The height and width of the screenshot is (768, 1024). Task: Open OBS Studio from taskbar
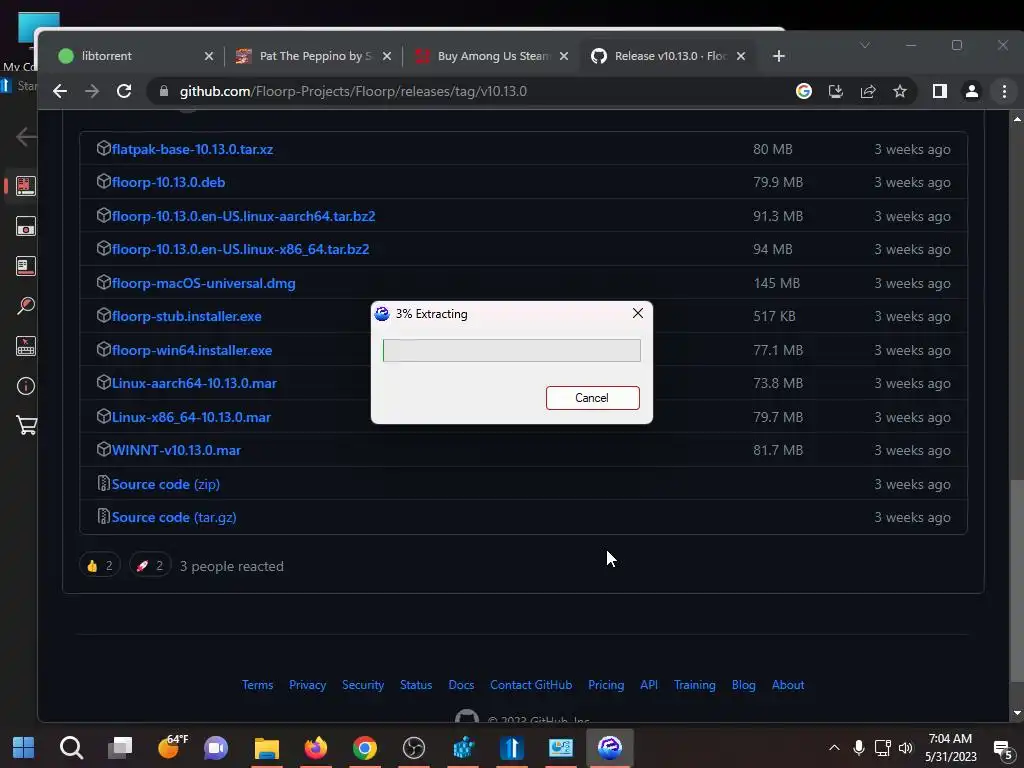click(x=414, y=748)
